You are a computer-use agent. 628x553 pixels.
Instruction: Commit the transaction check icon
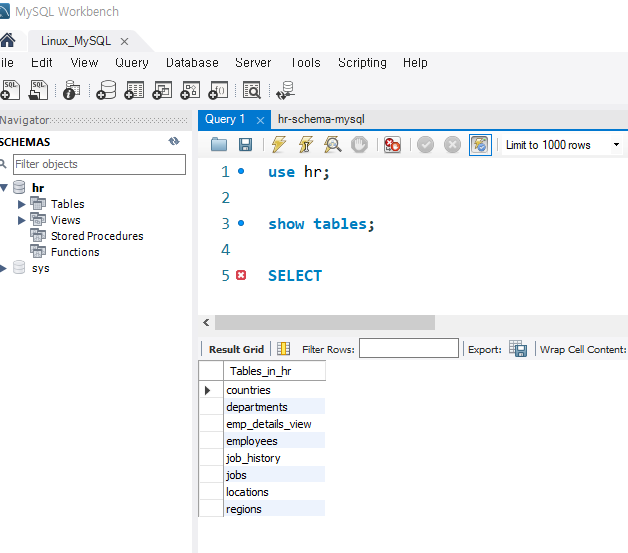click(x=425, y=145)
